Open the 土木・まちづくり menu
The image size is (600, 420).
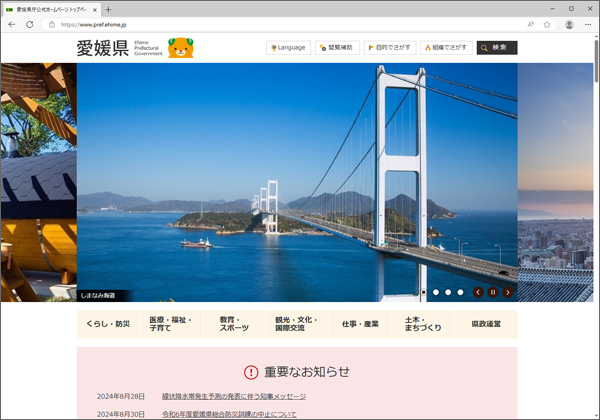point(423,324)
